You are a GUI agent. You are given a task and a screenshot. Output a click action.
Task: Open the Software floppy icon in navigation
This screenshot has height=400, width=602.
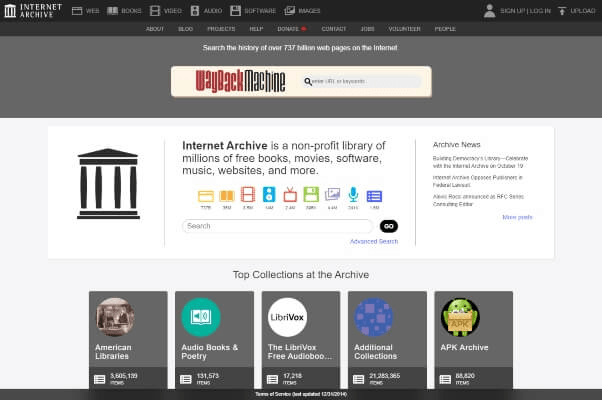point(235,11)
